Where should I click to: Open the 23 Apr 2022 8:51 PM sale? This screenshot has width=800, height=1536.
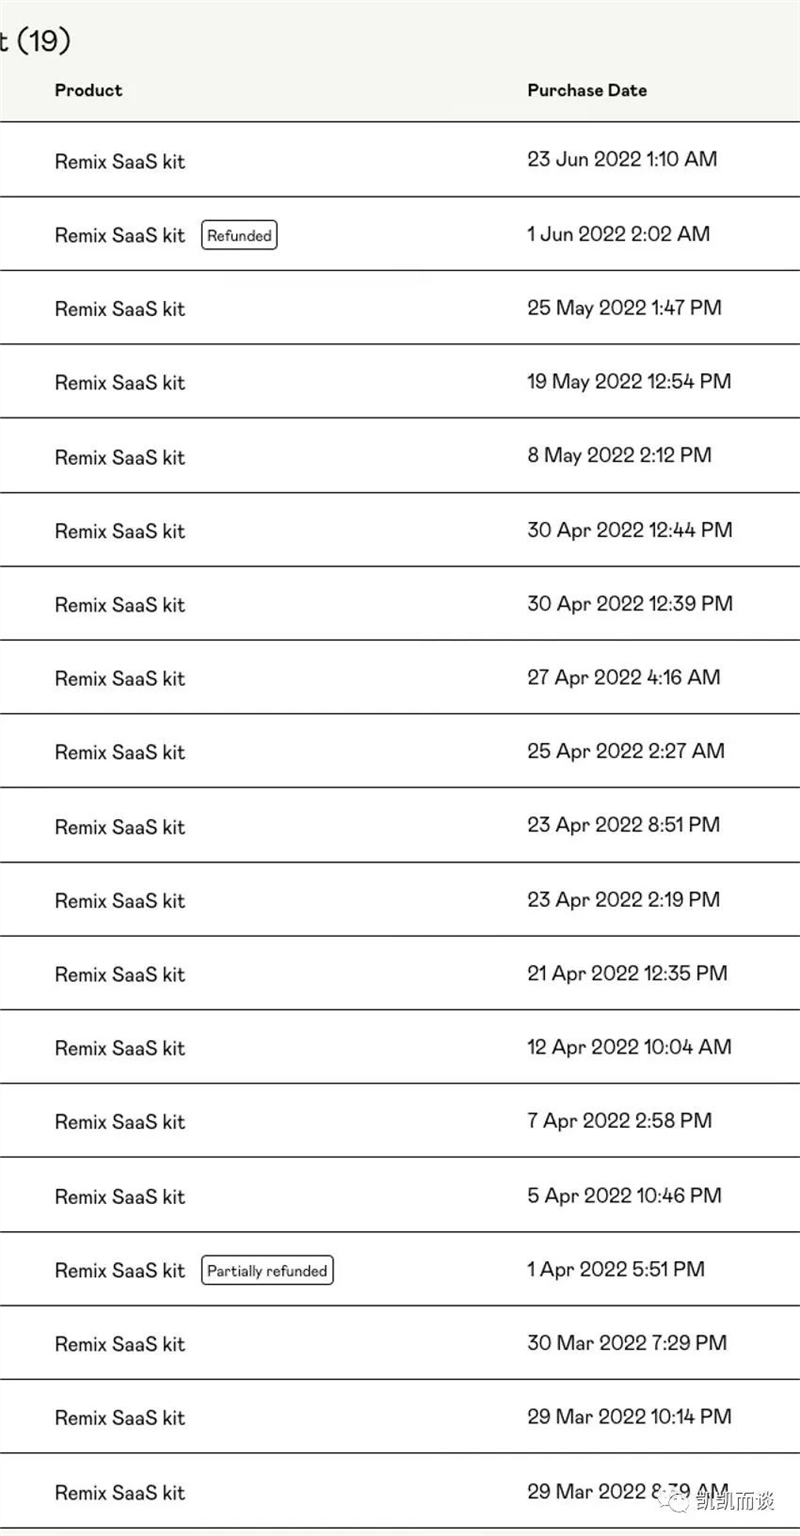click(400, 825)
